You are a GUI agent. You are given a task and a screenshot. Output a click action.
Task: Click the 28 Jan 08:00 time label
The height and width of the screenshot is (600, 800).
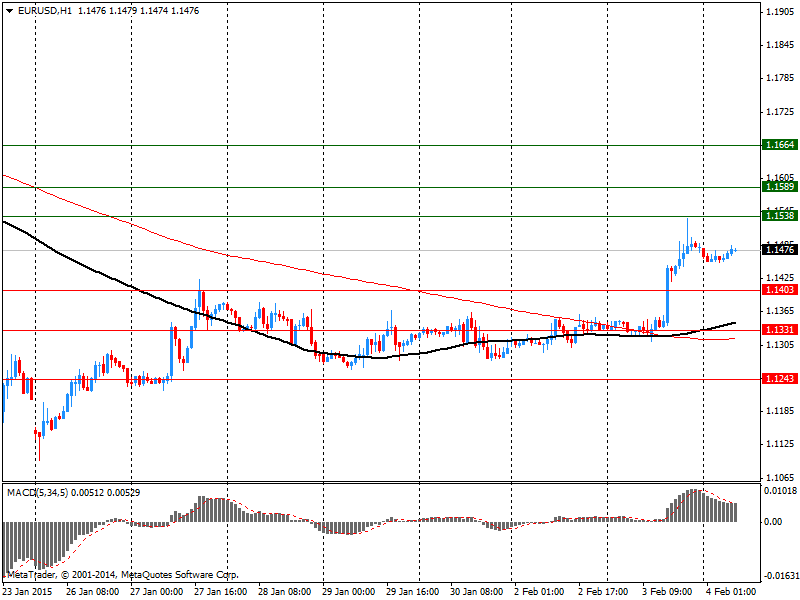click(x=285, y=592)
